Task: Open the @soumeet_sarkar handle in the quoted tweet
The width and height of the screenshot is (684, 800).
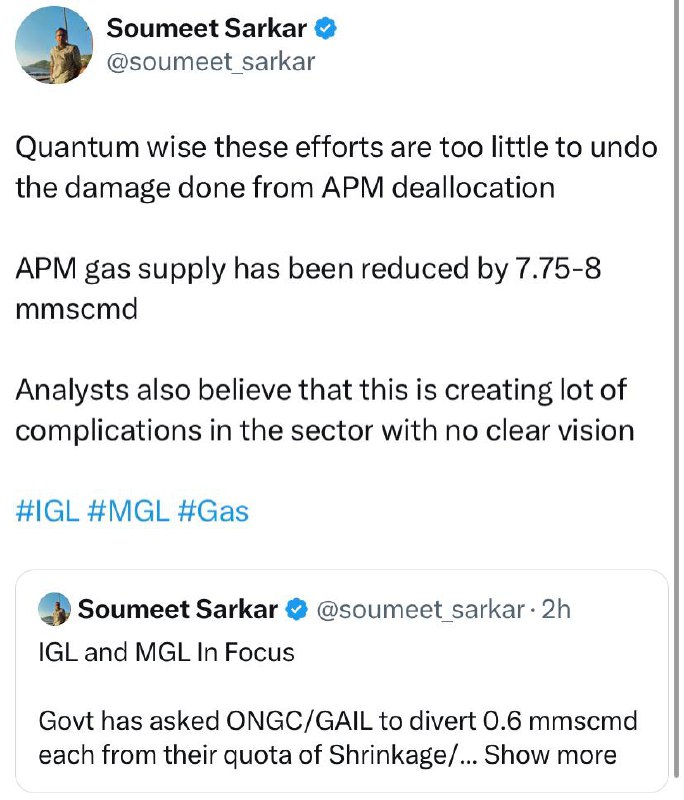Action: click(x=421, y=610)
